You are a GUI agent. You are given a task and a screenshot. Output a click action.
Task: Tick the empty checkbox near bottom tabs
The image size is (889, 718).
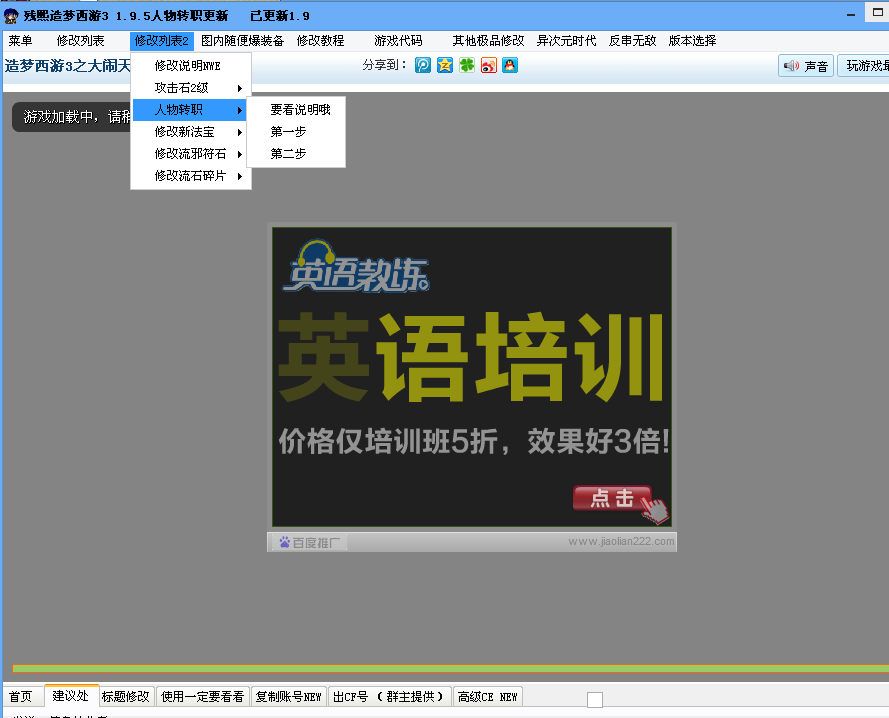(595, 700)
